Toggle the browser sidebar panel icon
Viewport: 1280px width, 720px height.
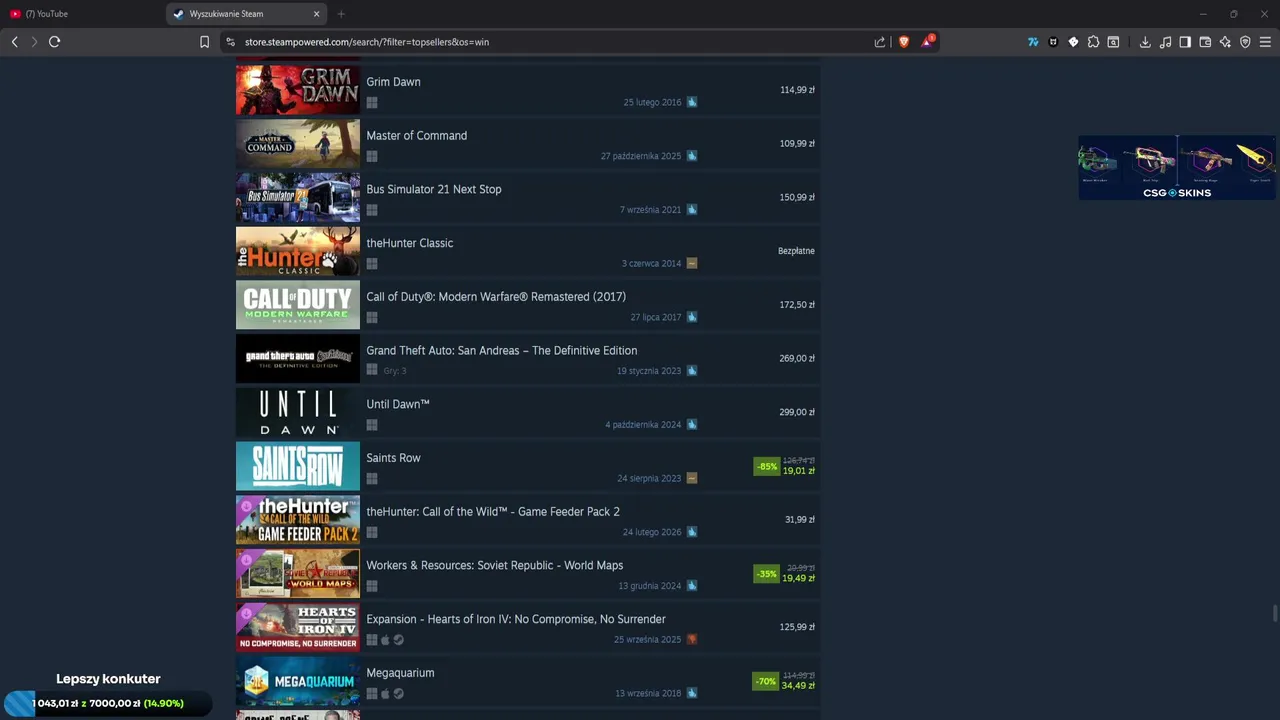click(x=1185, y=42)
